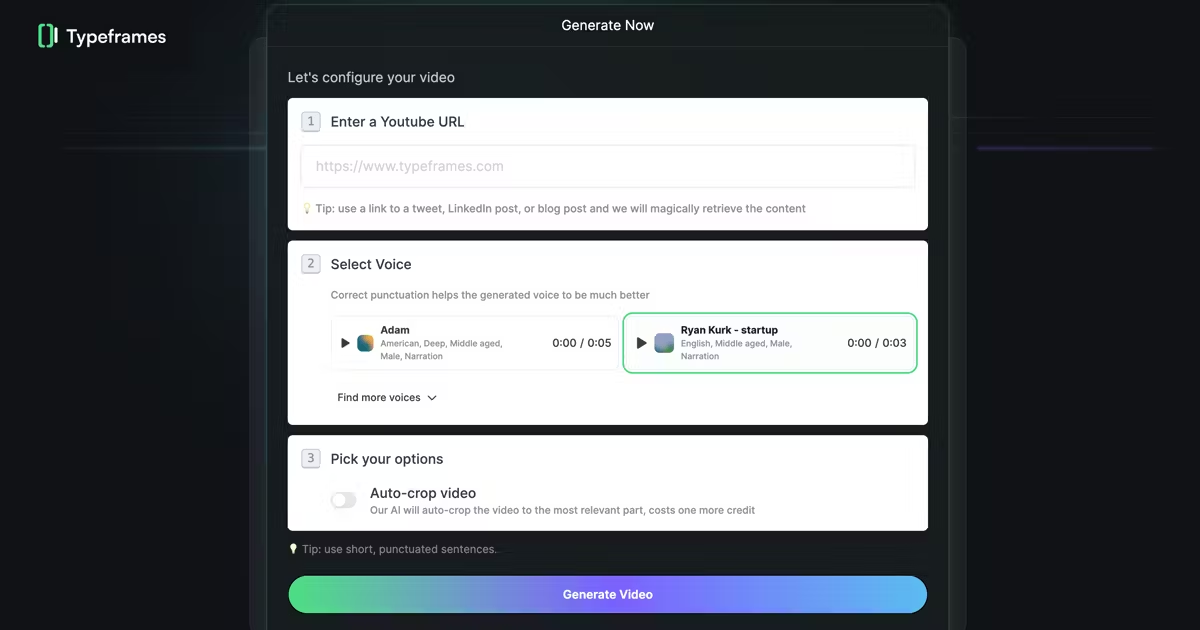
Task: Click the Generate Now header tab
Action: click(607, 25)
